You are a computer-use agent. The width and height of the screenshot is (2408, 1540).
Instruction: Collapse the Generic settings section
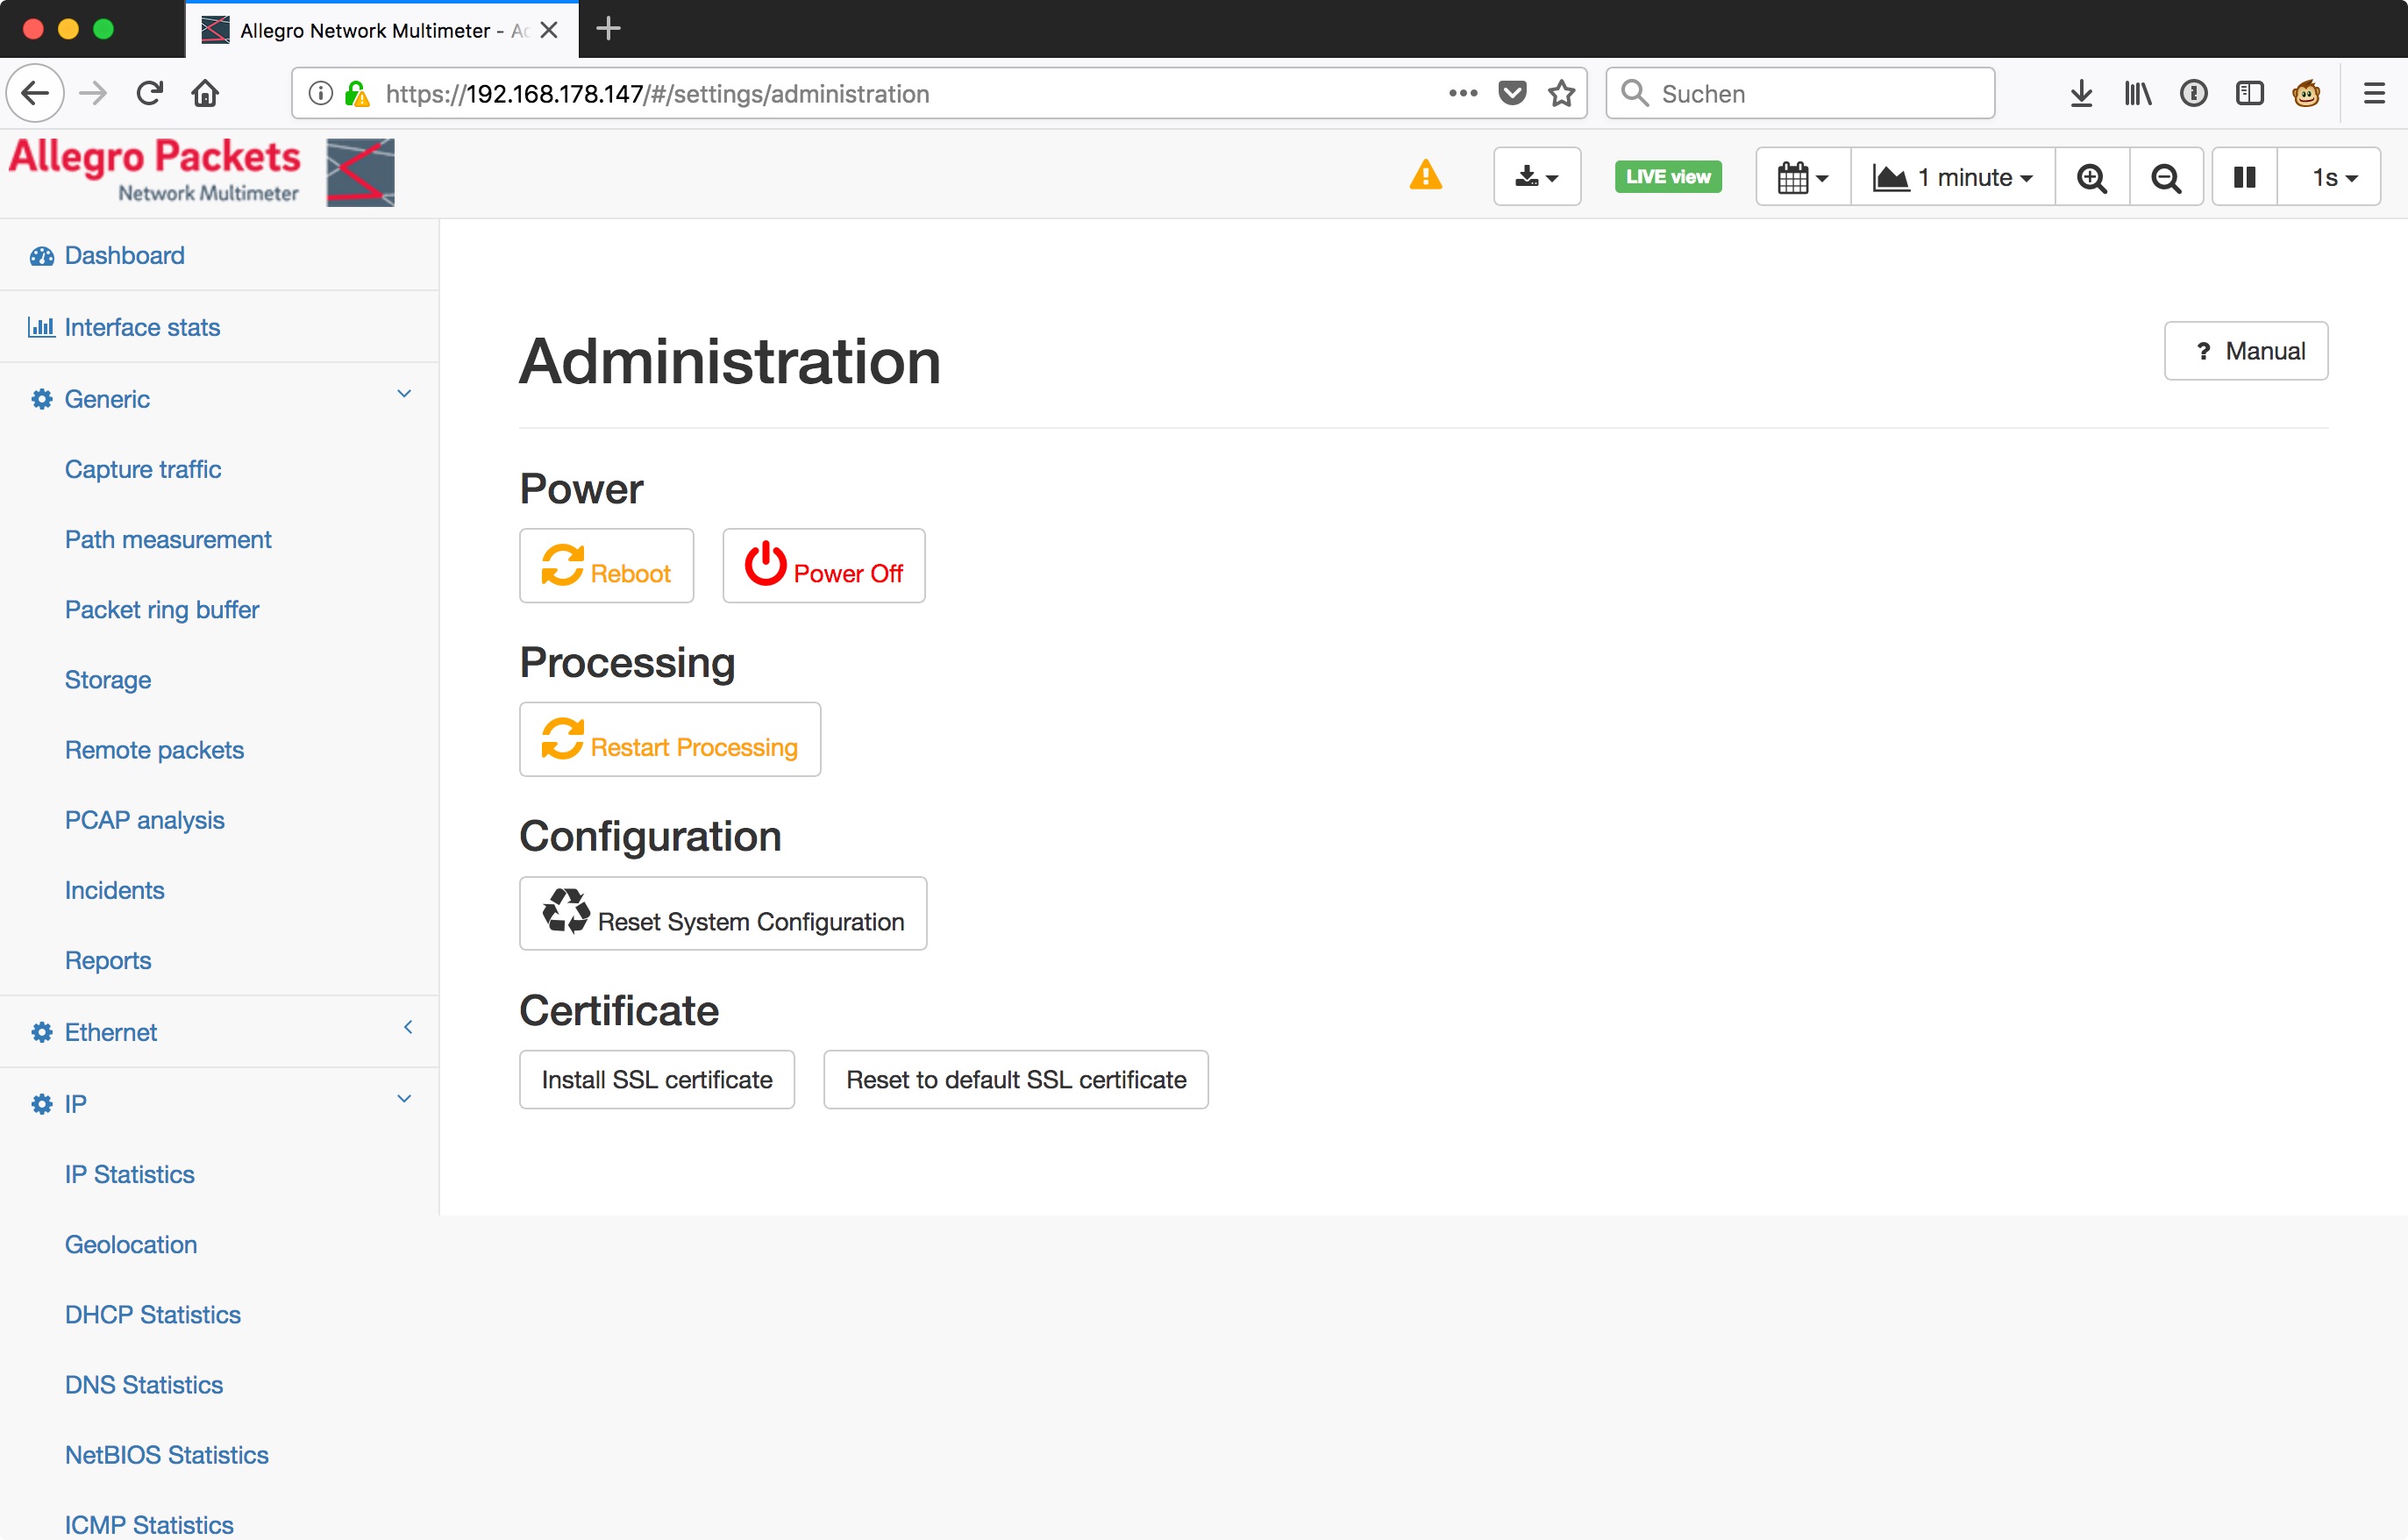[x=404, y=394]
